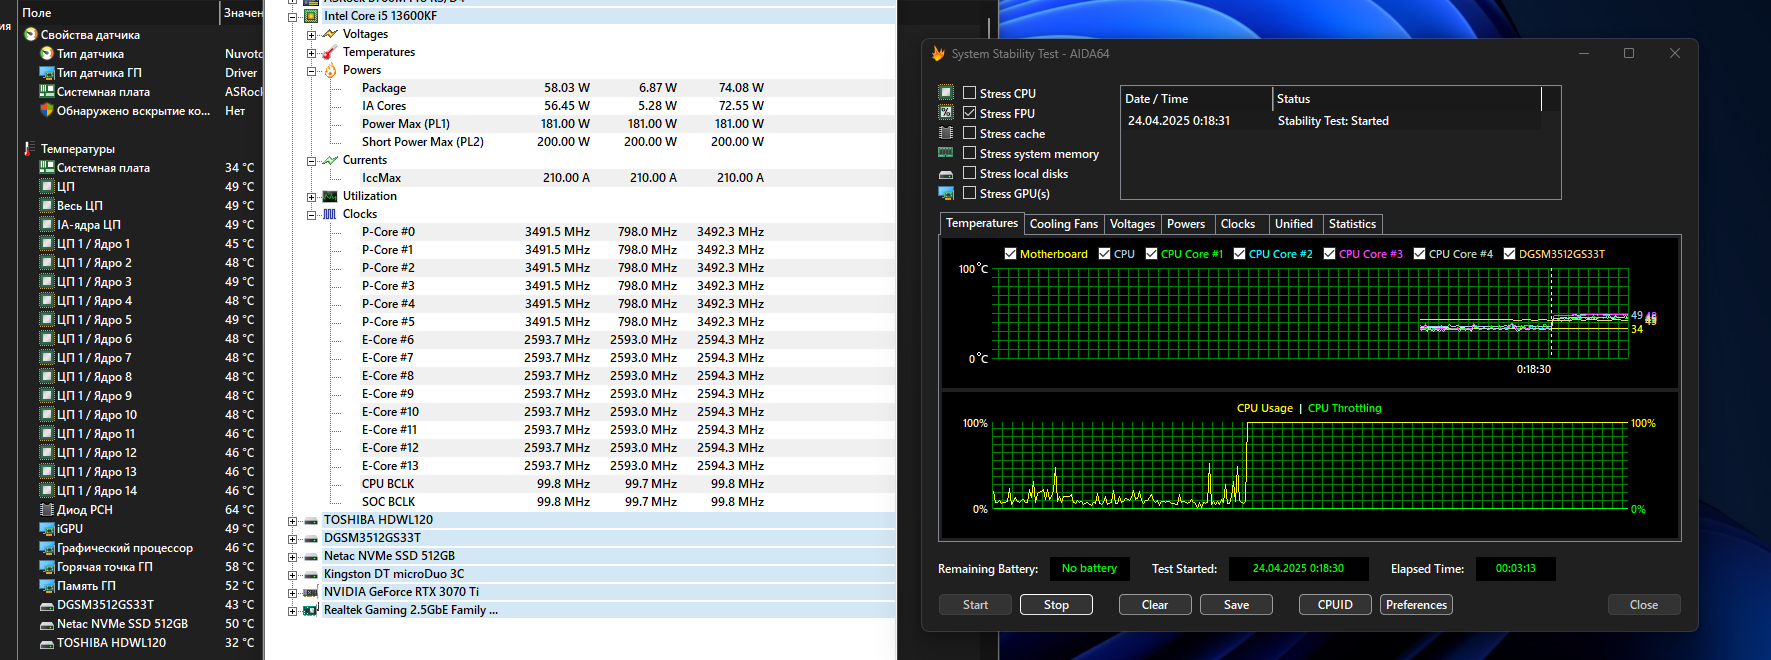Click the Intel Core i5 13600KF processor icon

pyautogui.click(x=311, y=16)
